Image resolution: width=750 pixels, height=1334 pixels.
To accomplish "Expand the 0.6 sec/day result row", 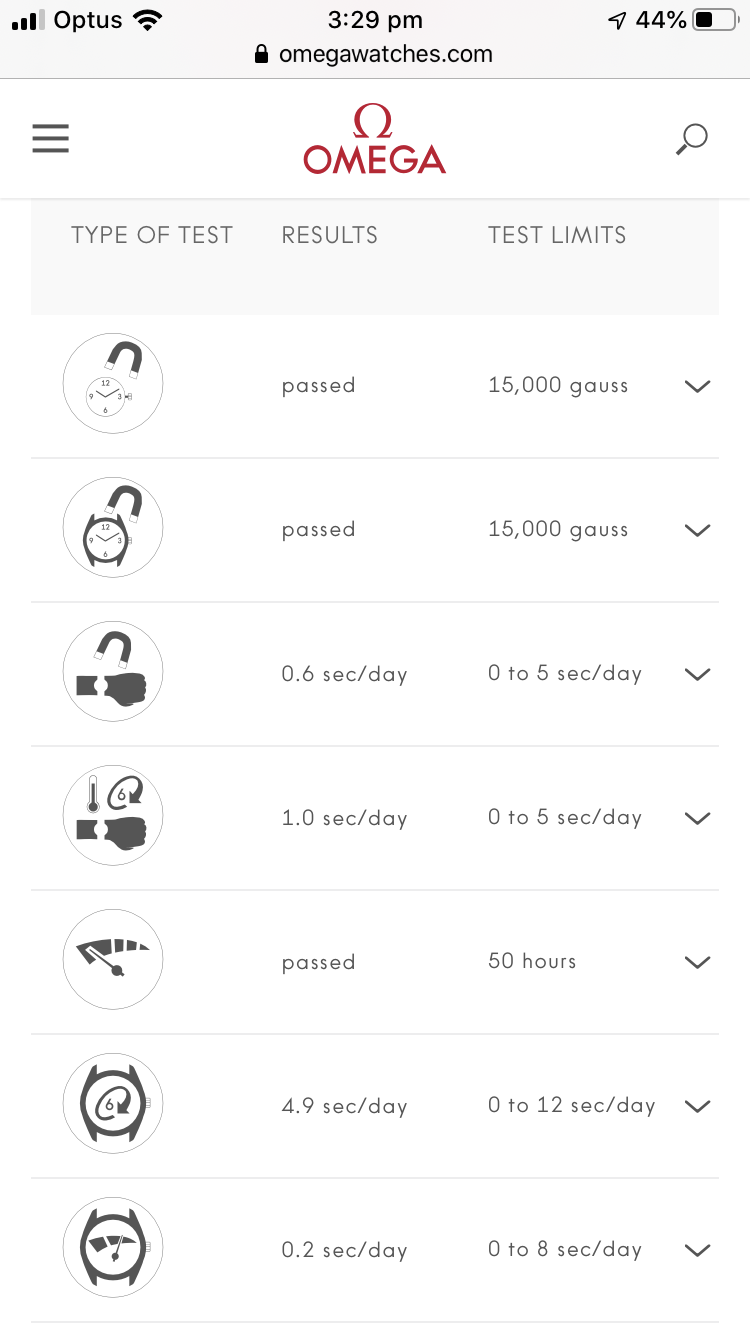I will tap(696, 674).
